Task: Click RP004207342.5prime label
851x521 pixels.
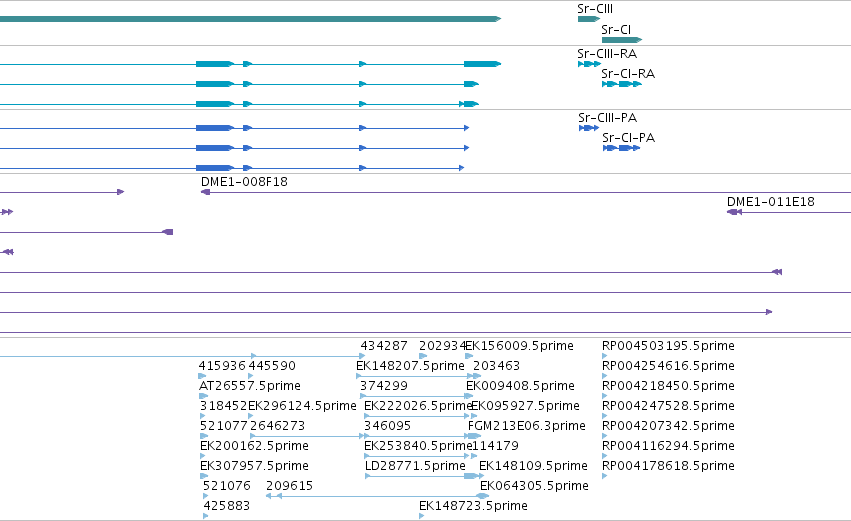Action: click(x=668, y=426)
